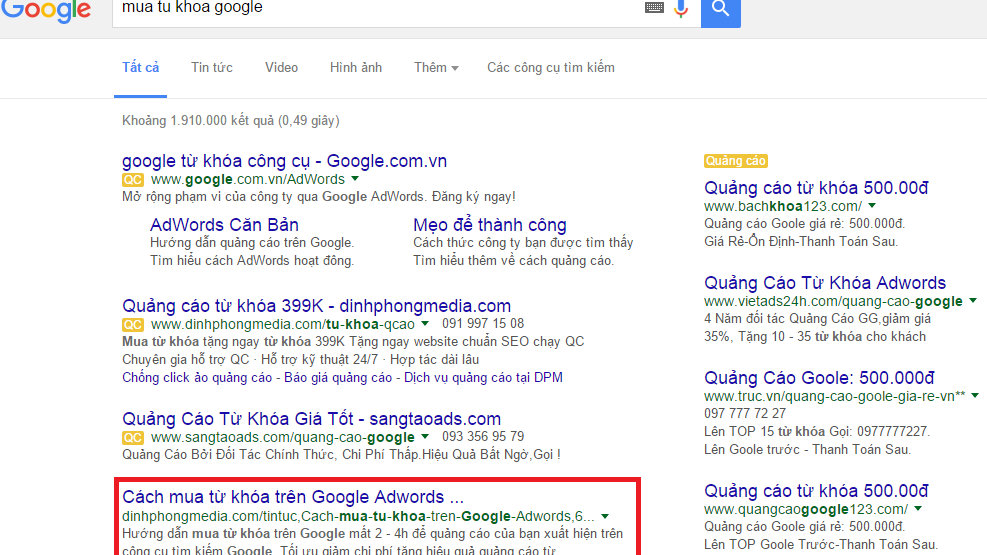Viewport: 987px width, 555px height.
Task: Switch to the 'Tin tức' tab
Action: tap(212, 67)
